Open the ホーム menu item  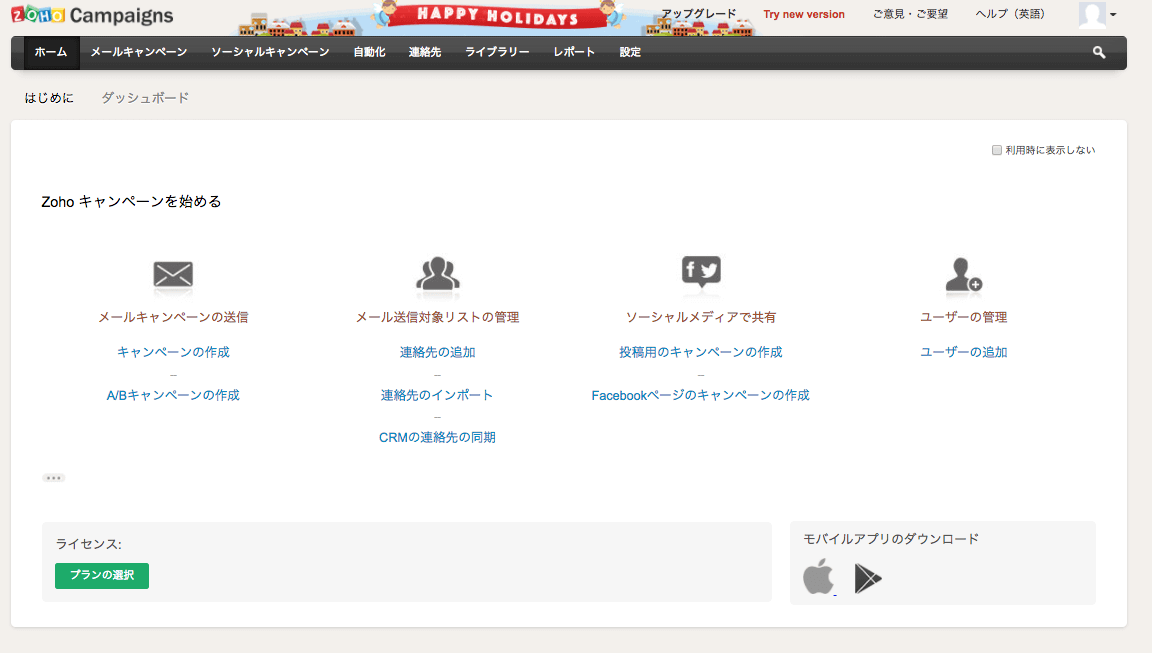pyautogui.click(x=51, y=52)
